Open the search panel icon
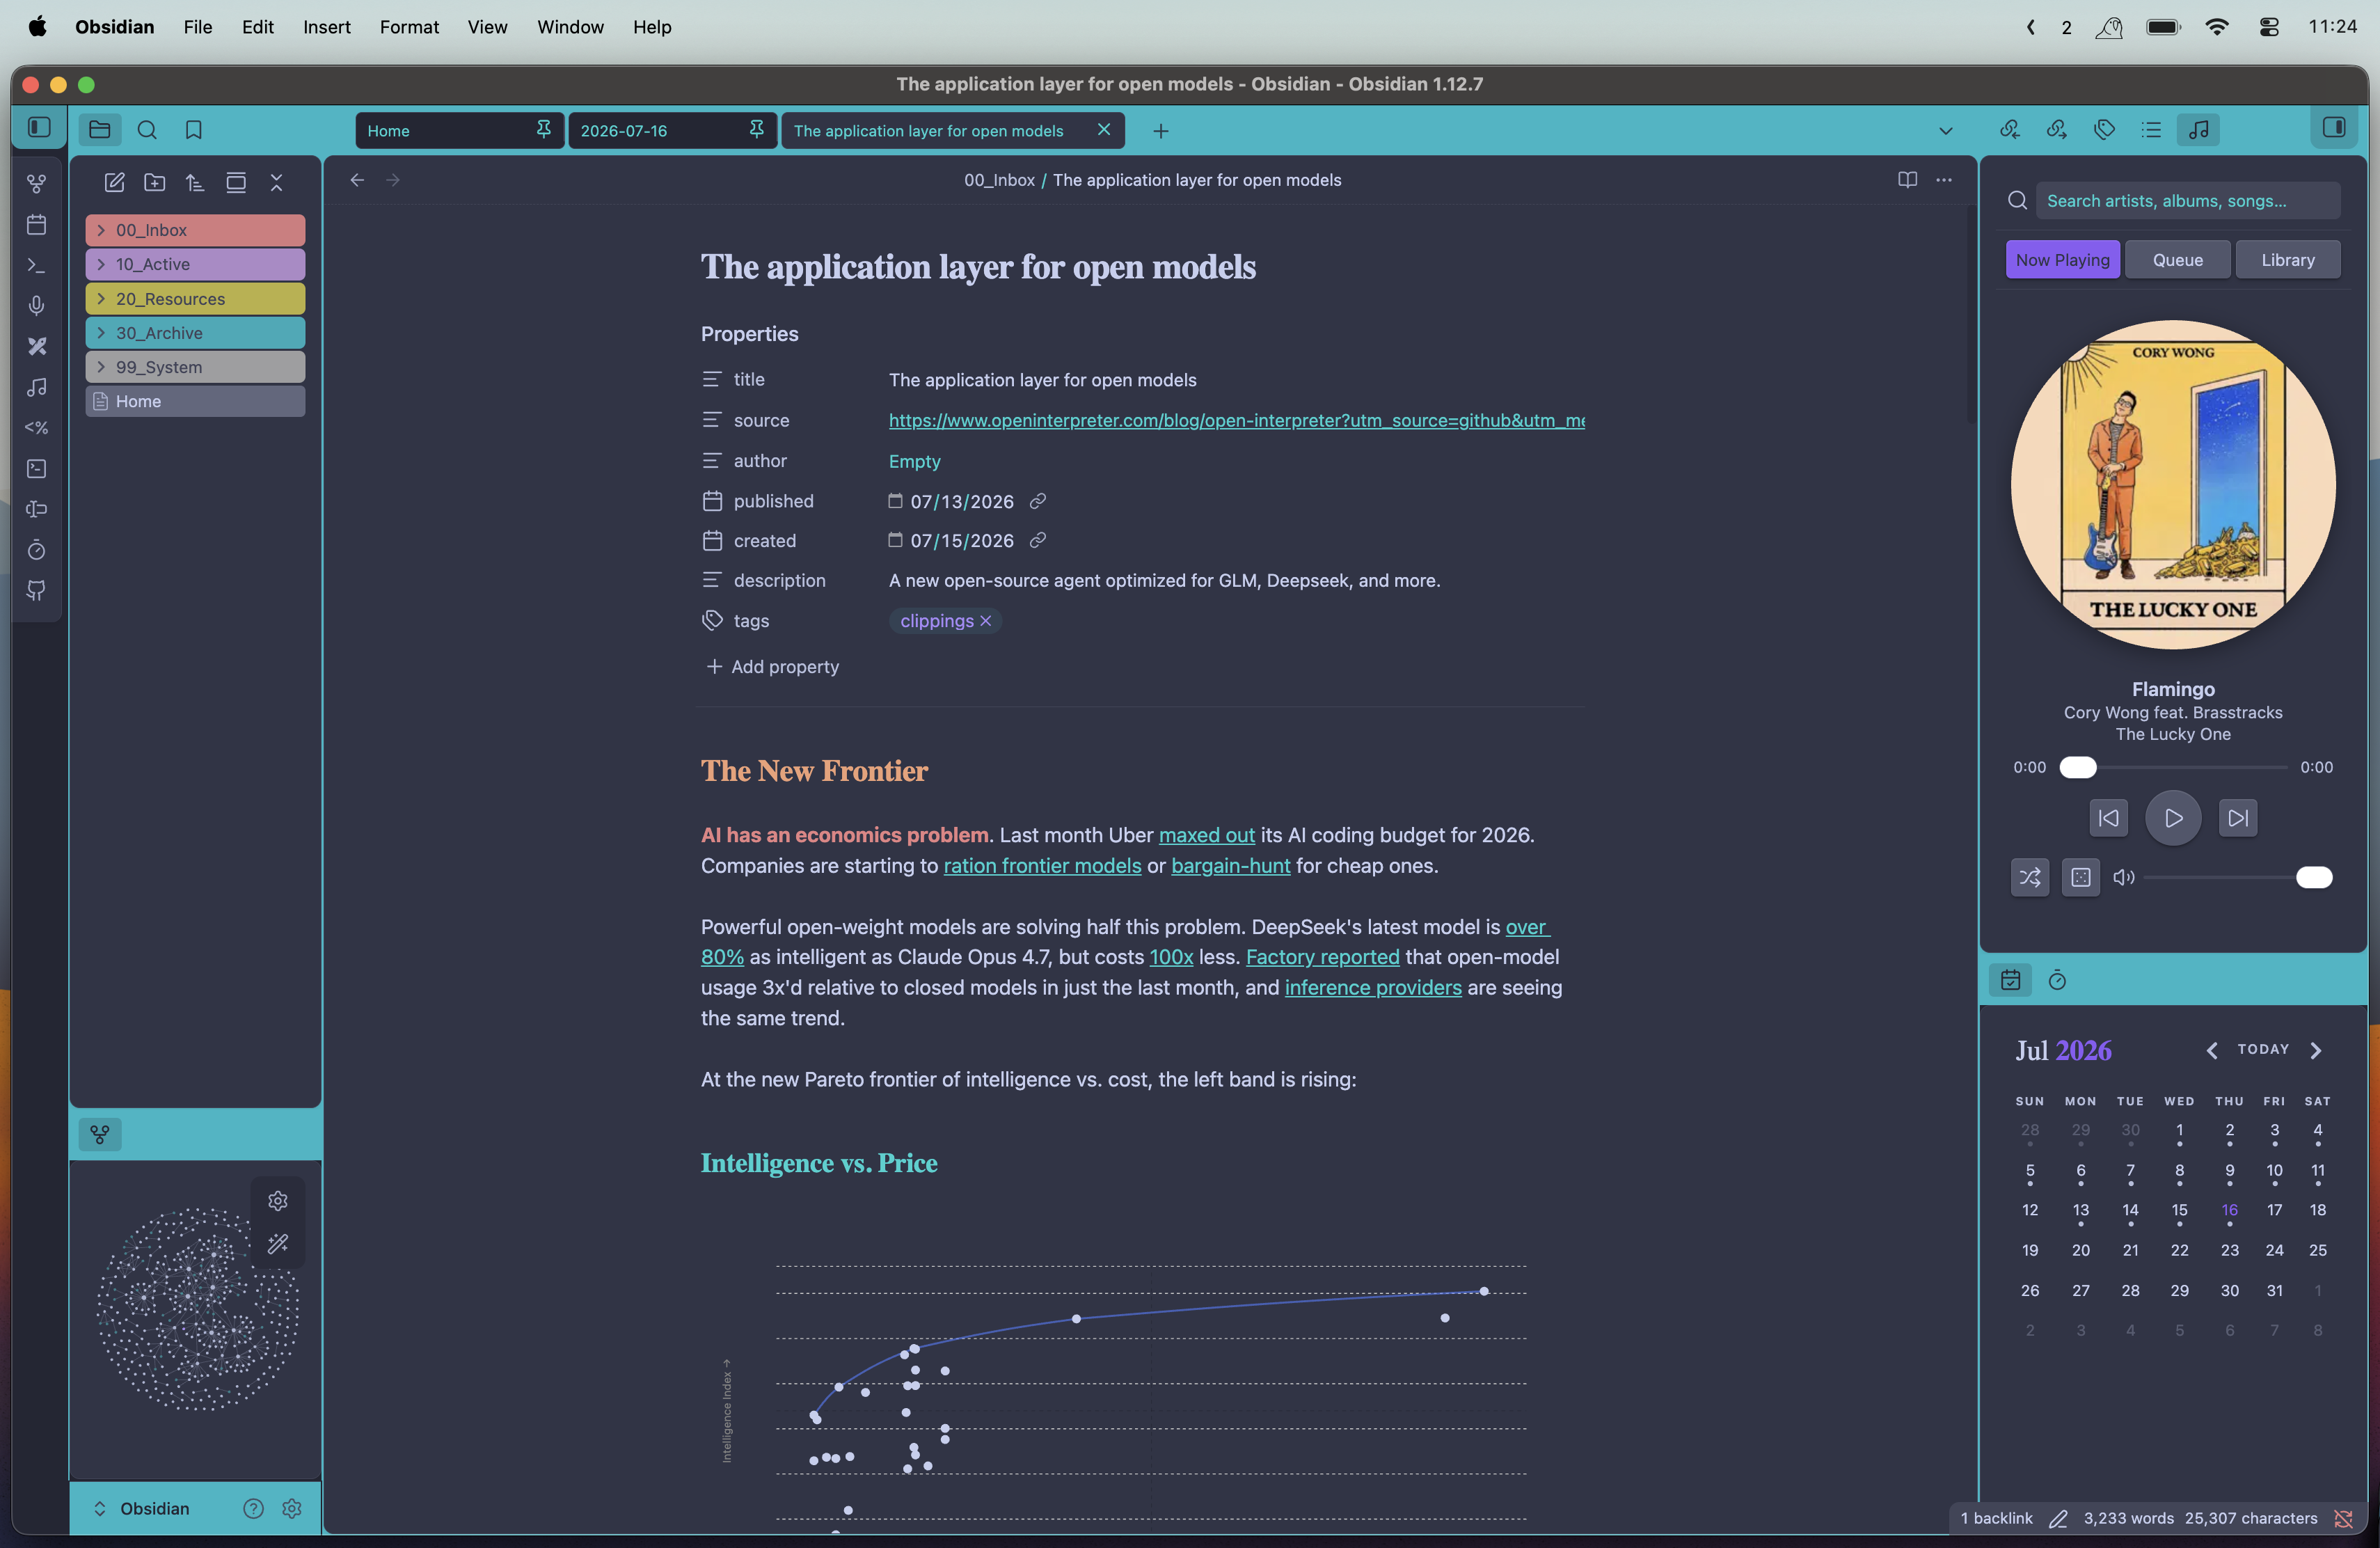Image resolution: width=2380 pixels, height=1548 pixels. coord(147,130)
